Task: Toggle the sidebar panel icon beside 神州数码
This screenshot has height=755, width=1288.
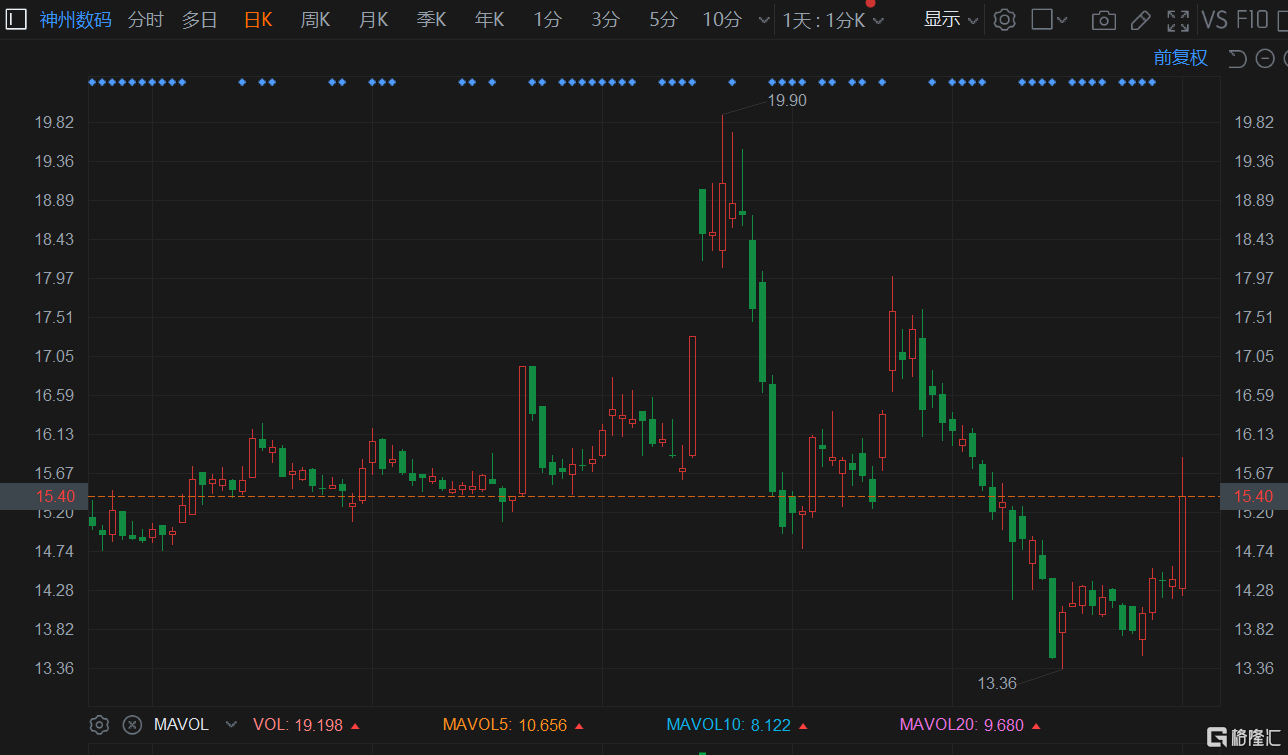Action: [x=16, y=19]
